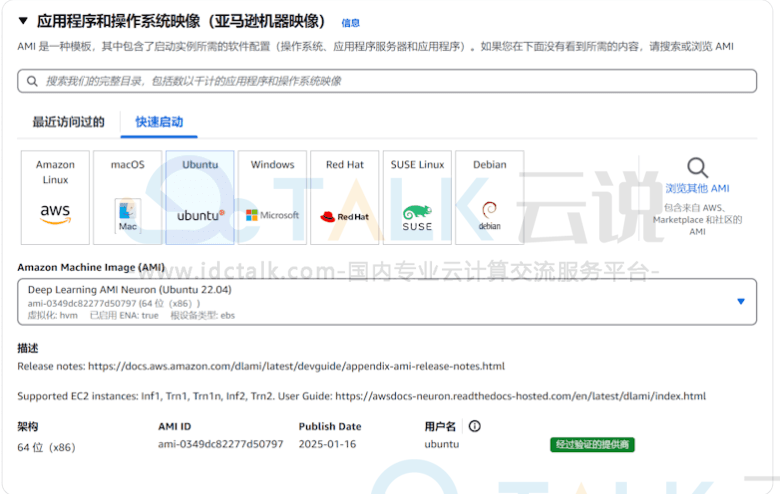Click the username value ubuntu

(x=442, y=444)
